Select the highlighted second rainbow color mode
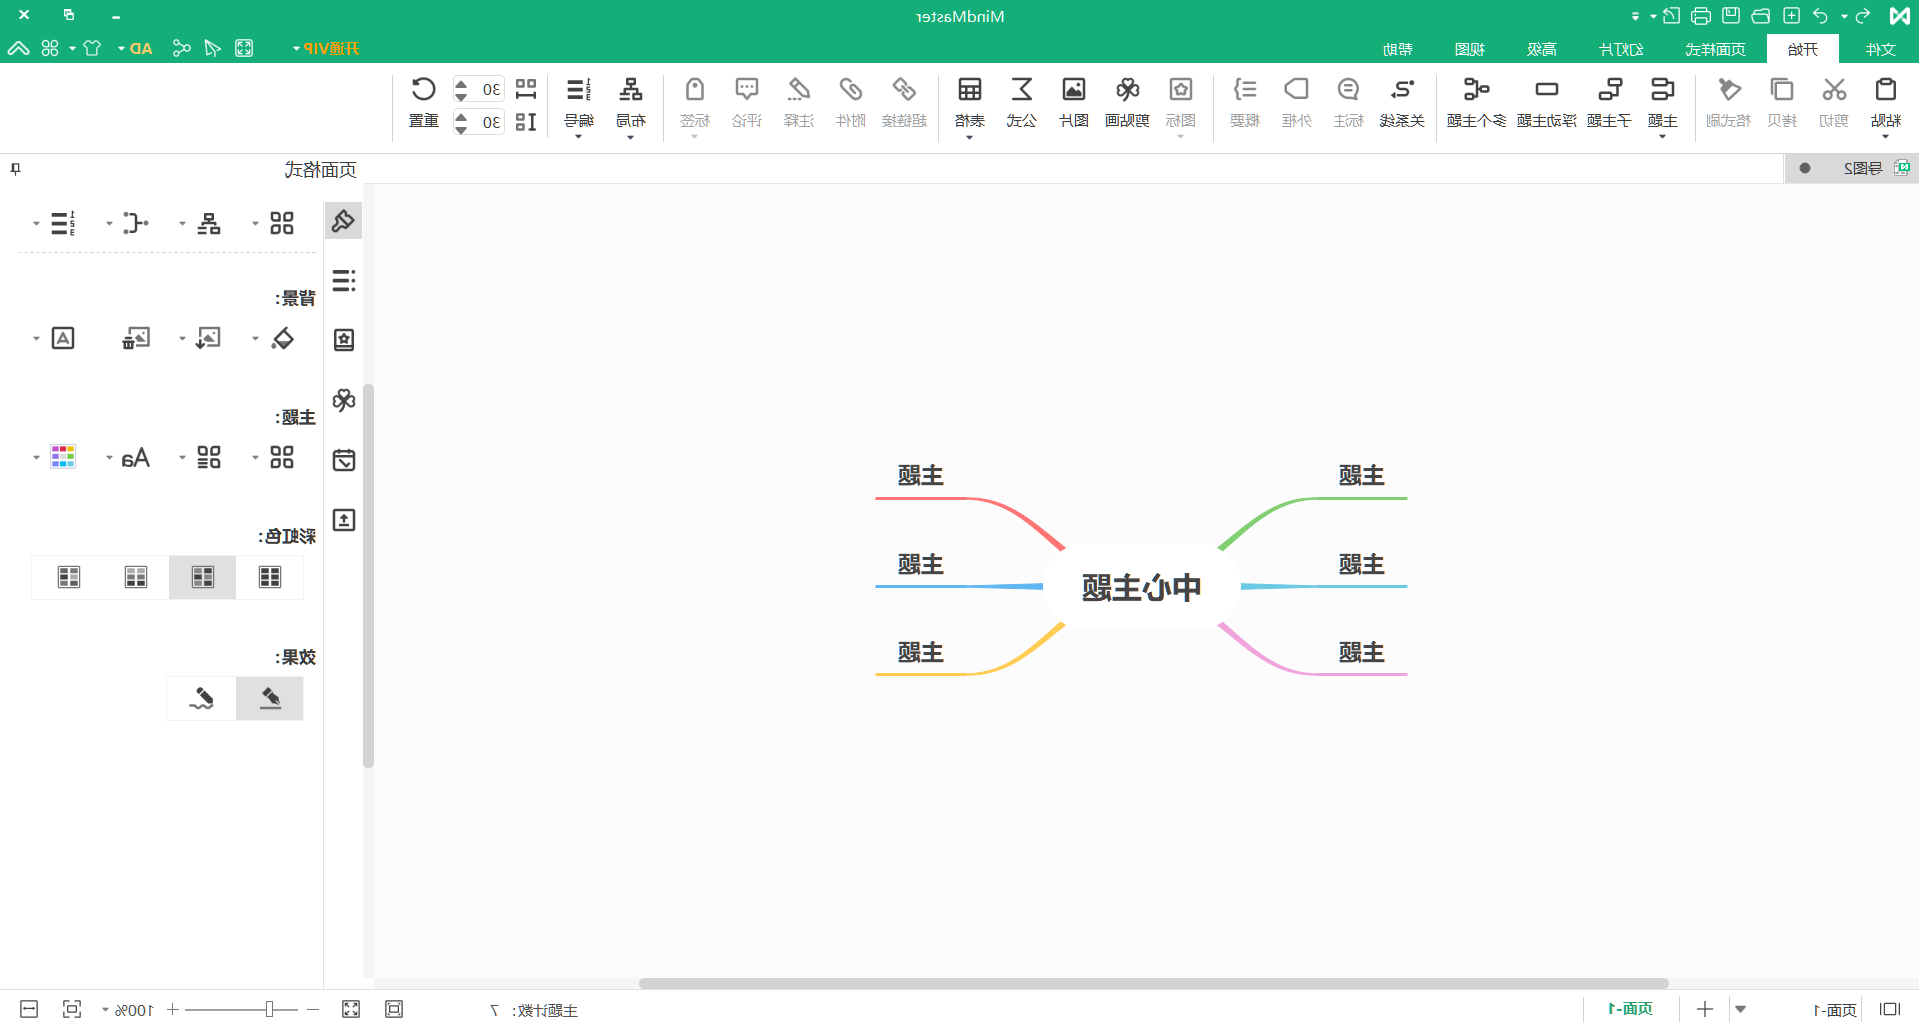 point(202,577)
